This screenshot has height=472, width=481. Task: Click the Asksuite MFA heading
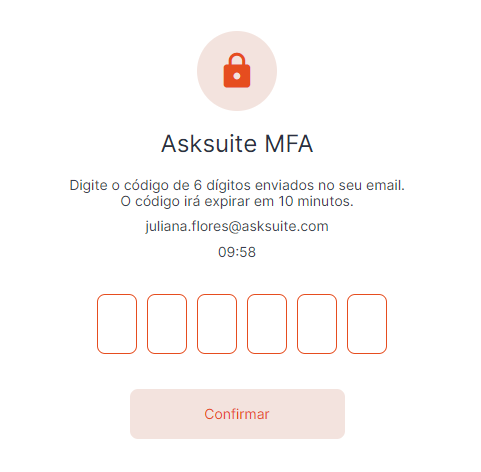click(237, 144)
